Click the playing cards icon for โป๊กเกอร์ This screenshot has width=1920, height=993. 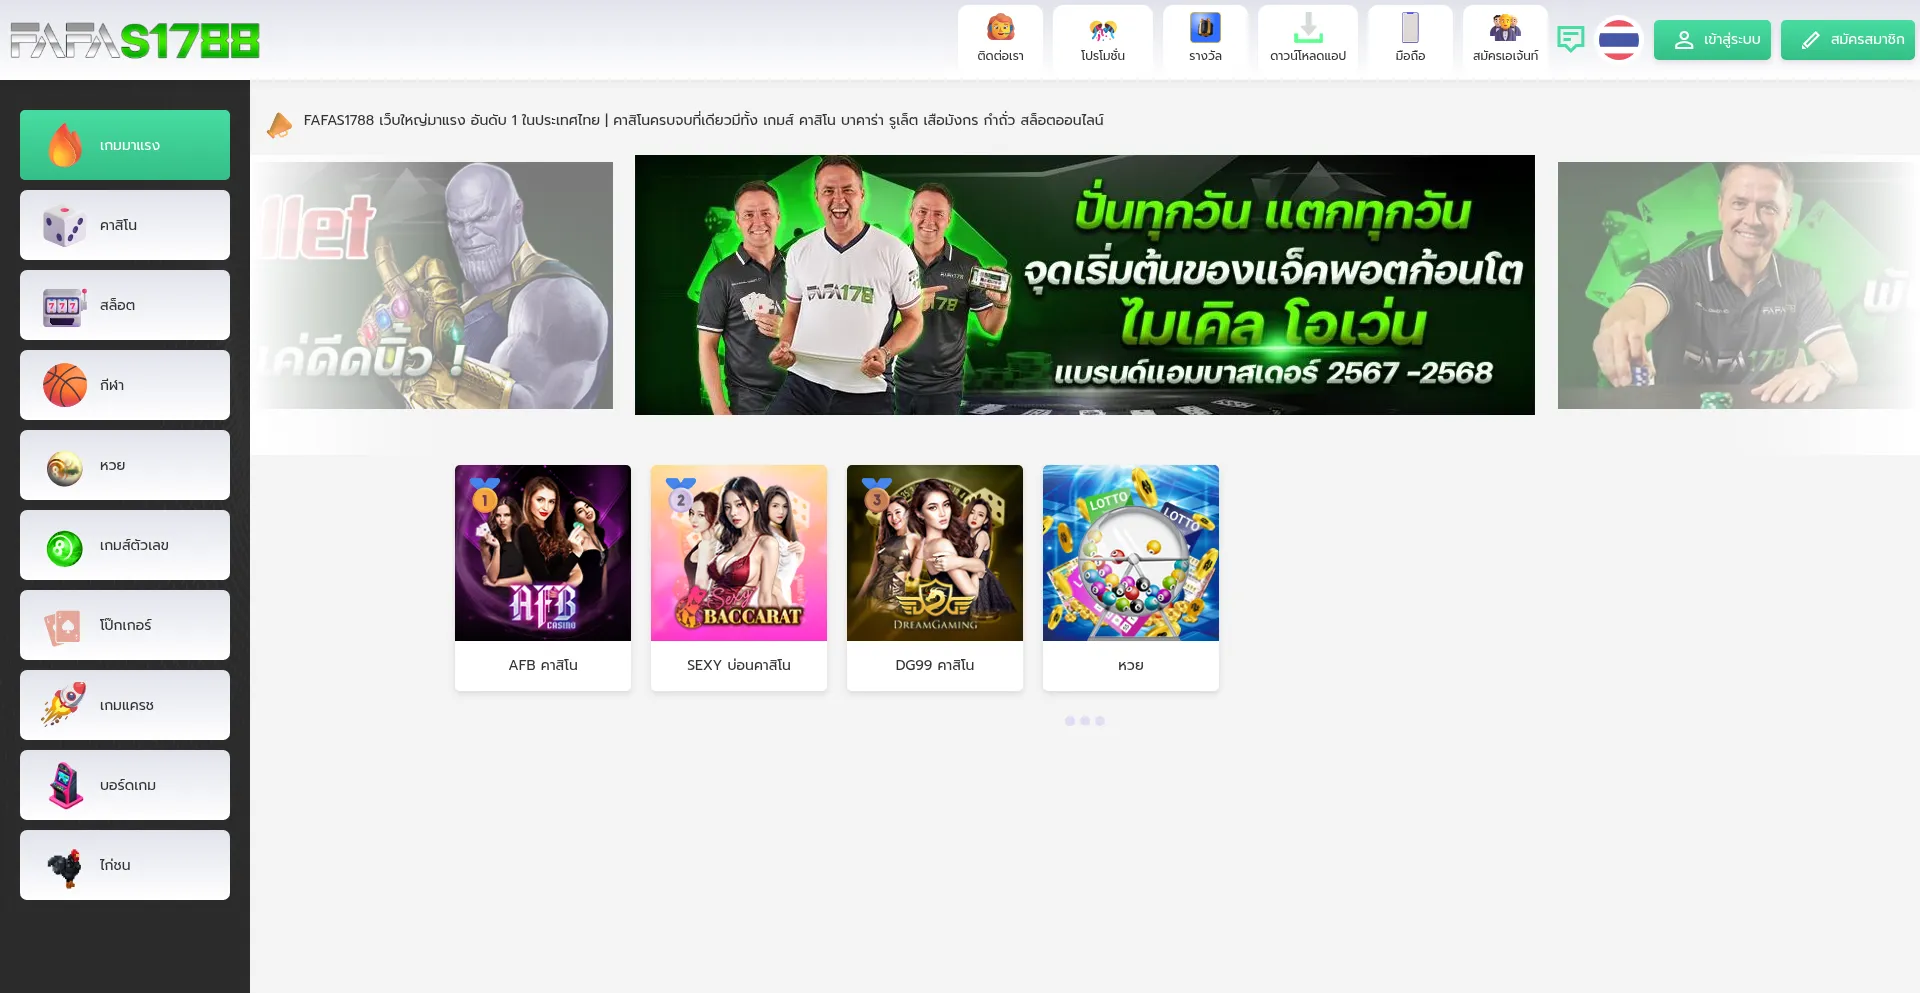pos(62,627)
